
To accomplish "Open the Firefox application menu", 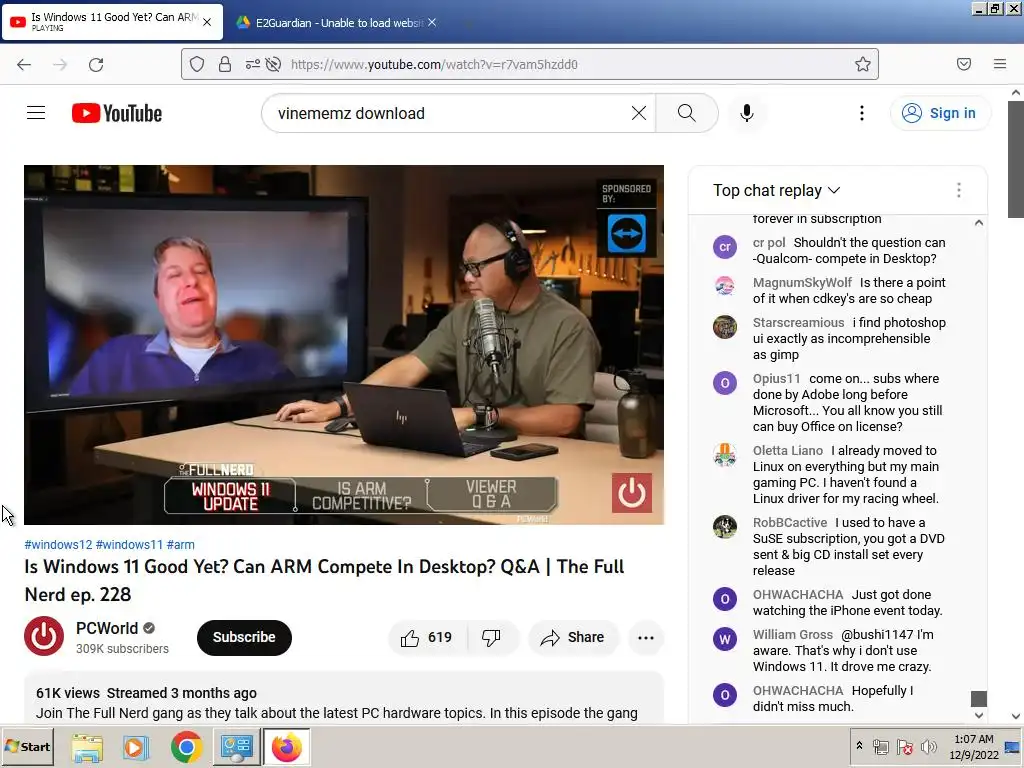I will (1000, 64).
